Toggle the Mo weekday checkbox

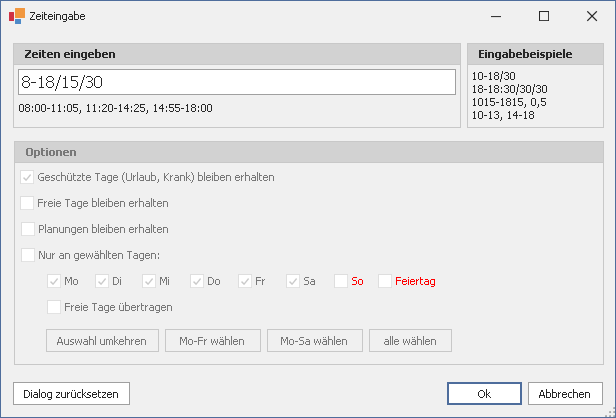[54, 281]
